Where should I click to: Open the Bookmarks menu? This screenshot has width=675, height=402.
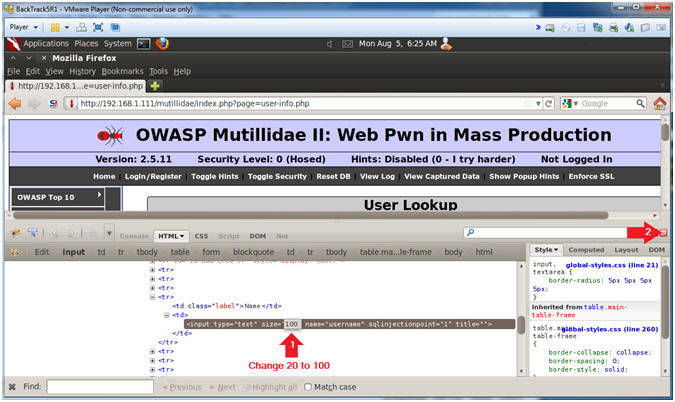pyautogui.click(x=122, y=71)
